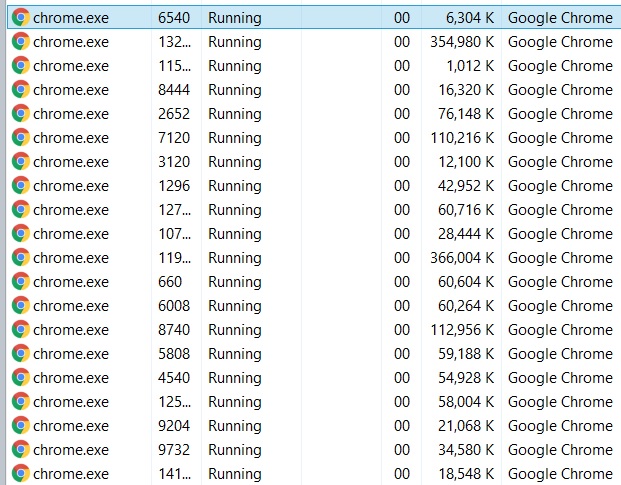The height and width of the screenshot is (485, 621).
Task: Click memory value 28,444 K
Action: (466, 234)
